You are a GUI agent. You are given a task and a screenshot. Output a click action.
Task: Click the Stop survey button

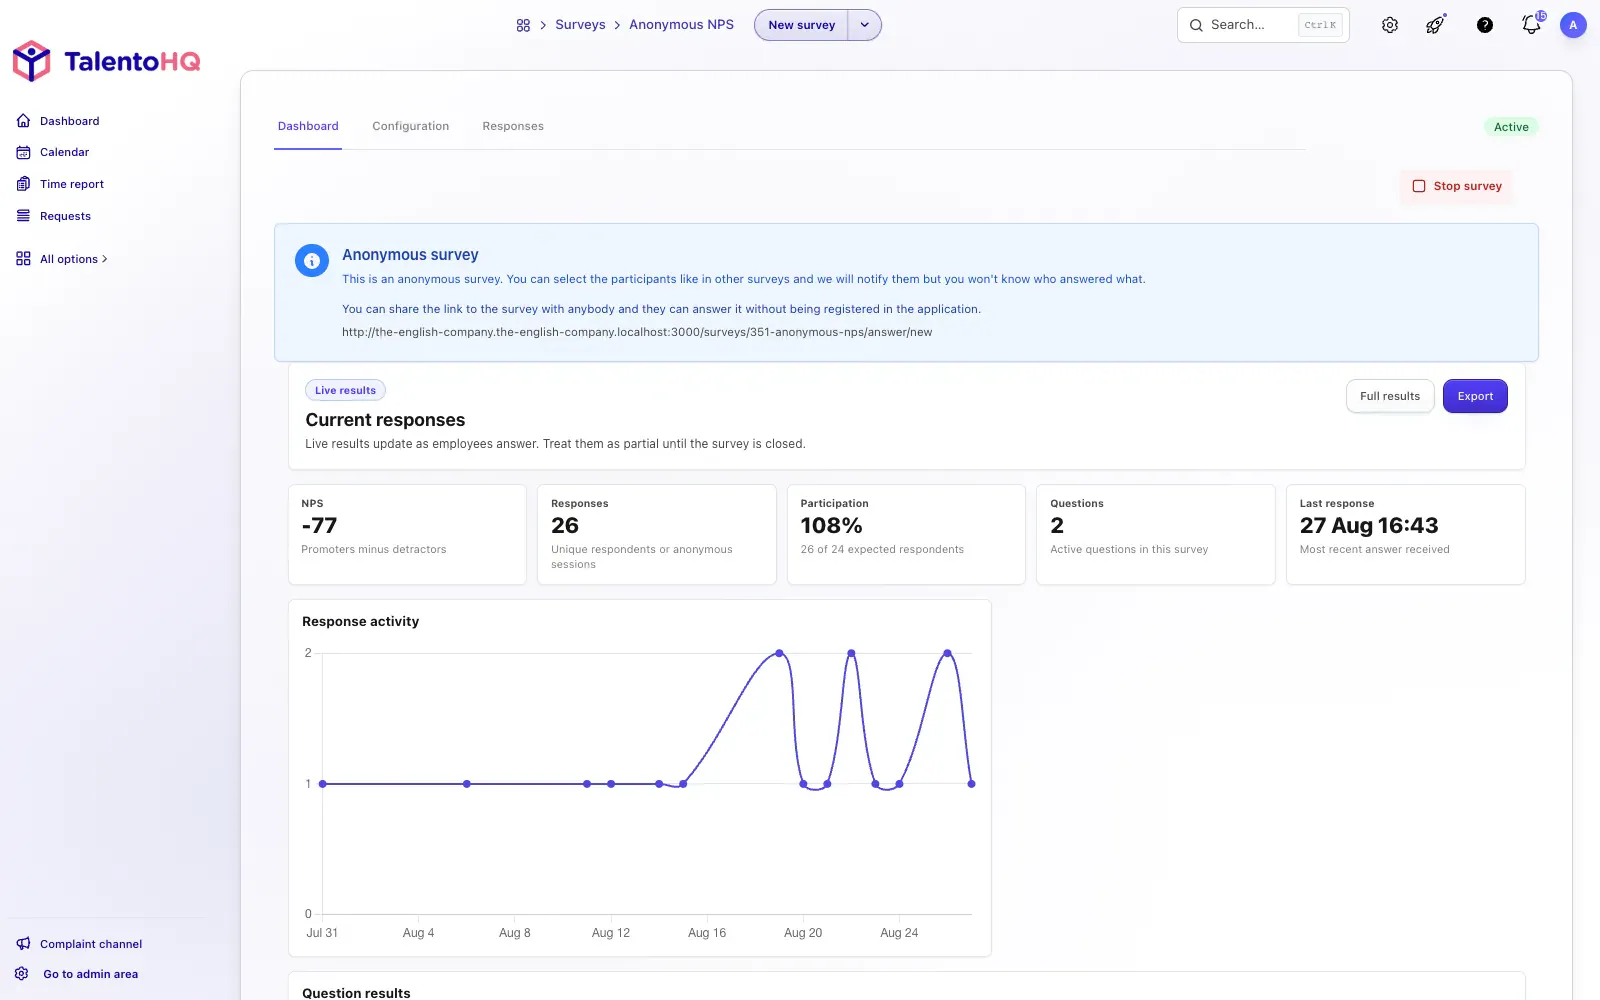point(1456,186)
